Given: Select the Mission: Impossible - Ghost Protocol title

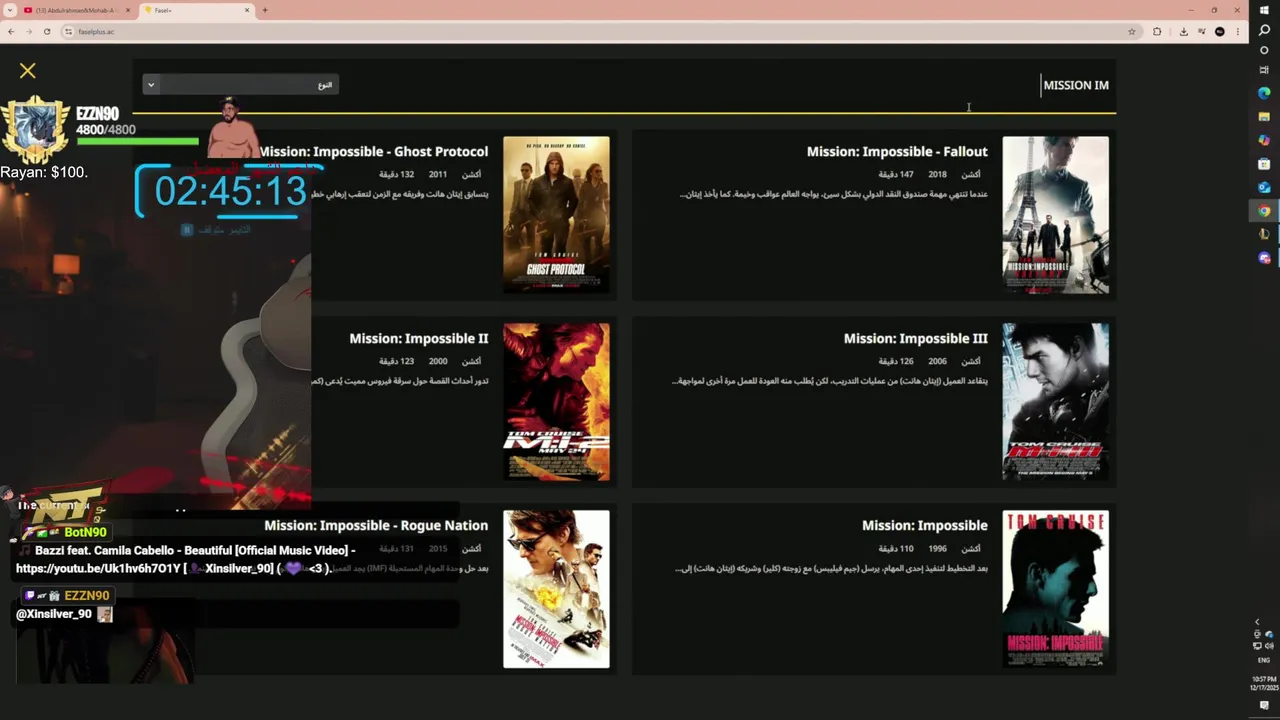Looking at the screenshot, I should [374, 152].
